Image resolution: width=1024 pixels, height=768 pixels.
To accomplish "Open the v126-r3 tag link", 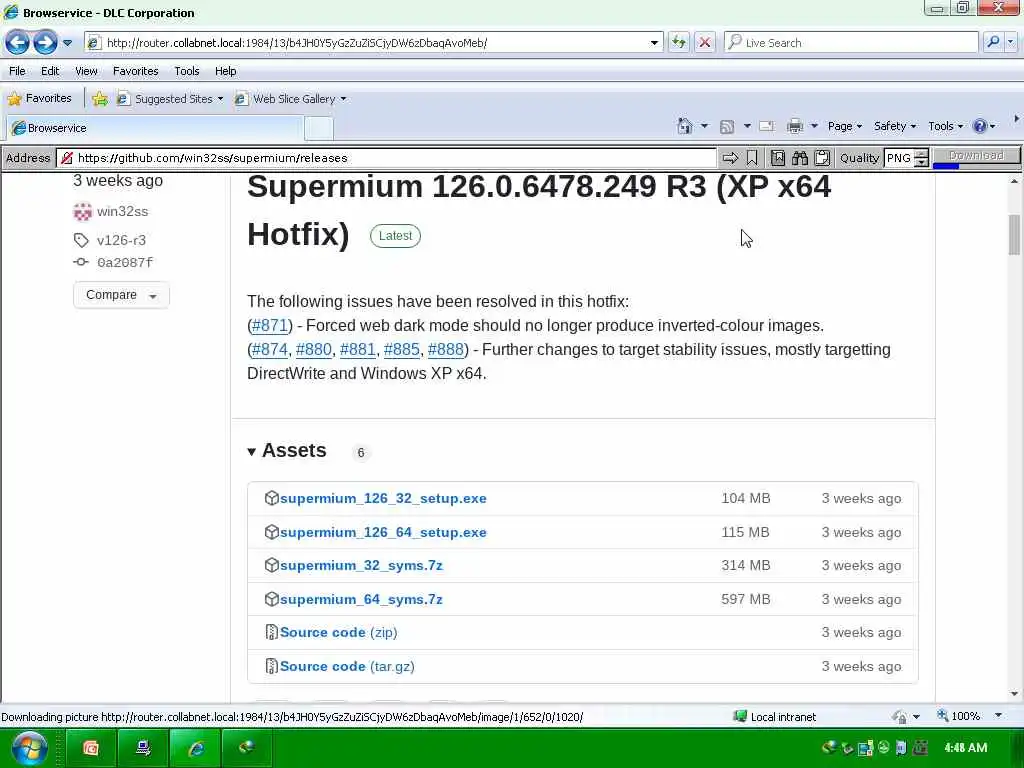I will click(121, 240).
